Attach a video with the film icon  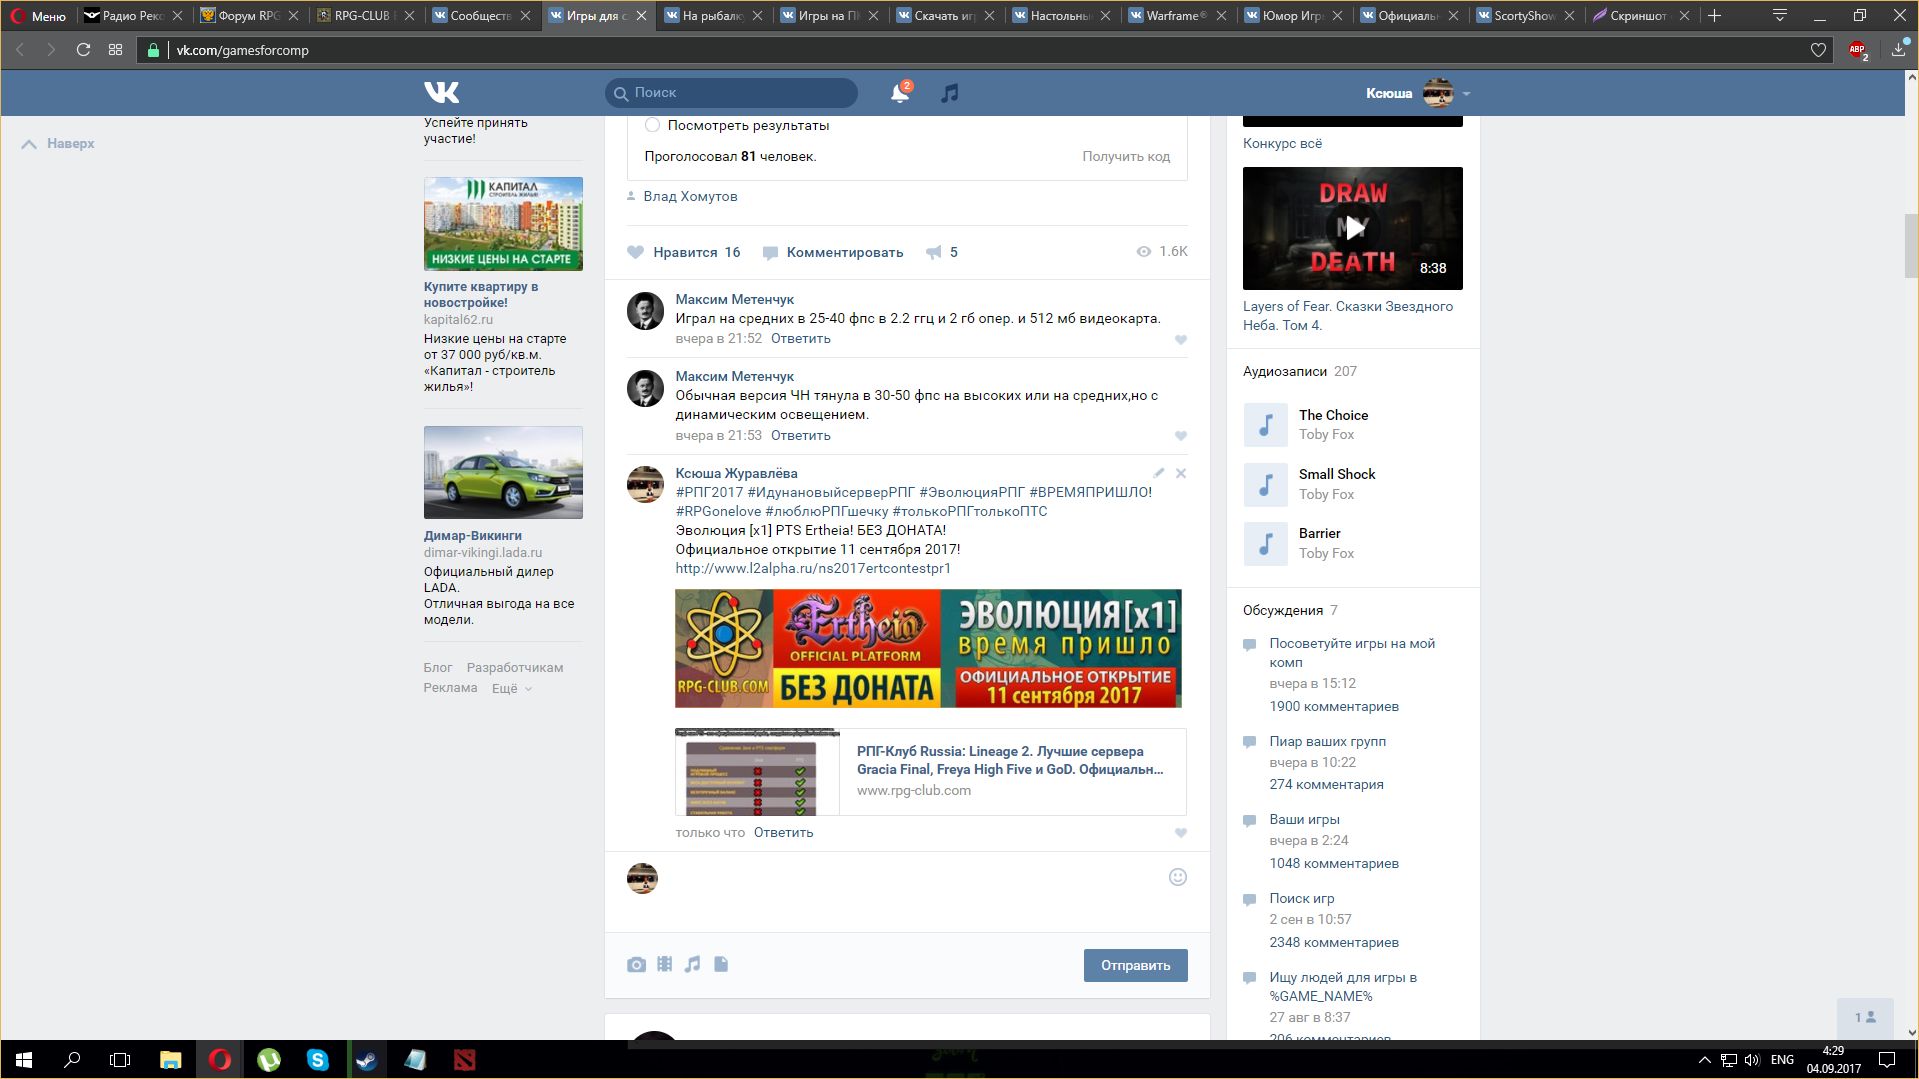tap(664, 965)
